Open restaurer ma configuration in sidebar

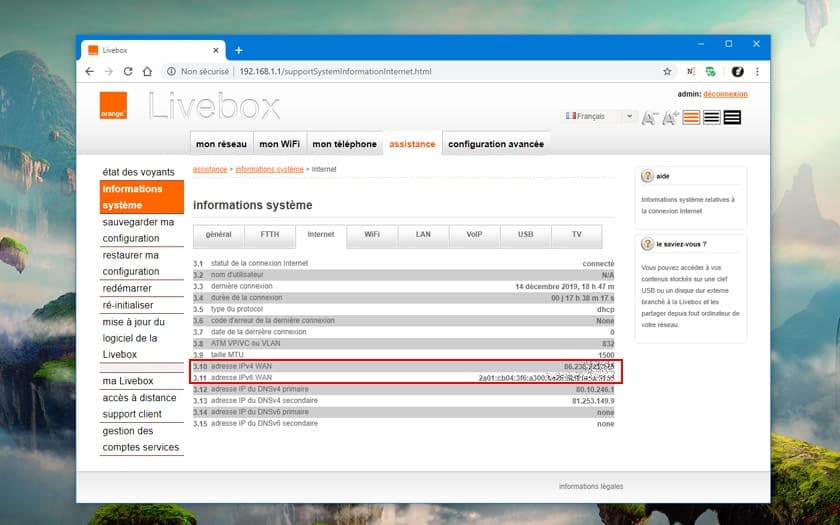(141, 263)
